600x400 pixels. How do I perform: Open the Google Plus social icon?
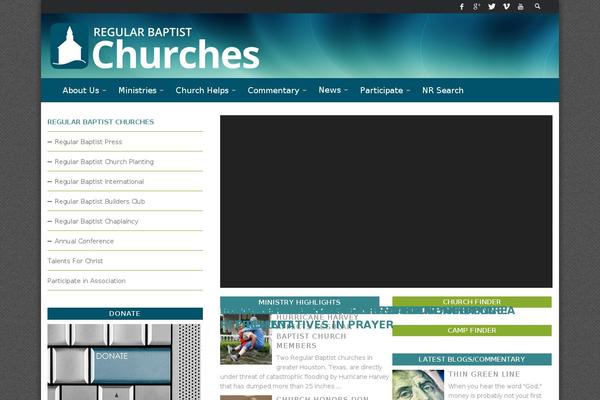click(476, 7)
